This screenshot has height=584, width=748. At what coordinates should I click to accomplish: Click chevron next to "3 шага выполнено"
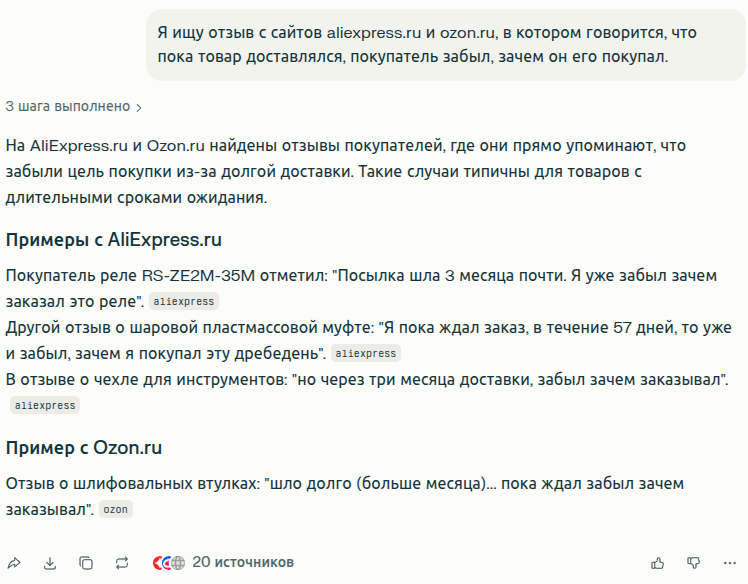[139, 107]
